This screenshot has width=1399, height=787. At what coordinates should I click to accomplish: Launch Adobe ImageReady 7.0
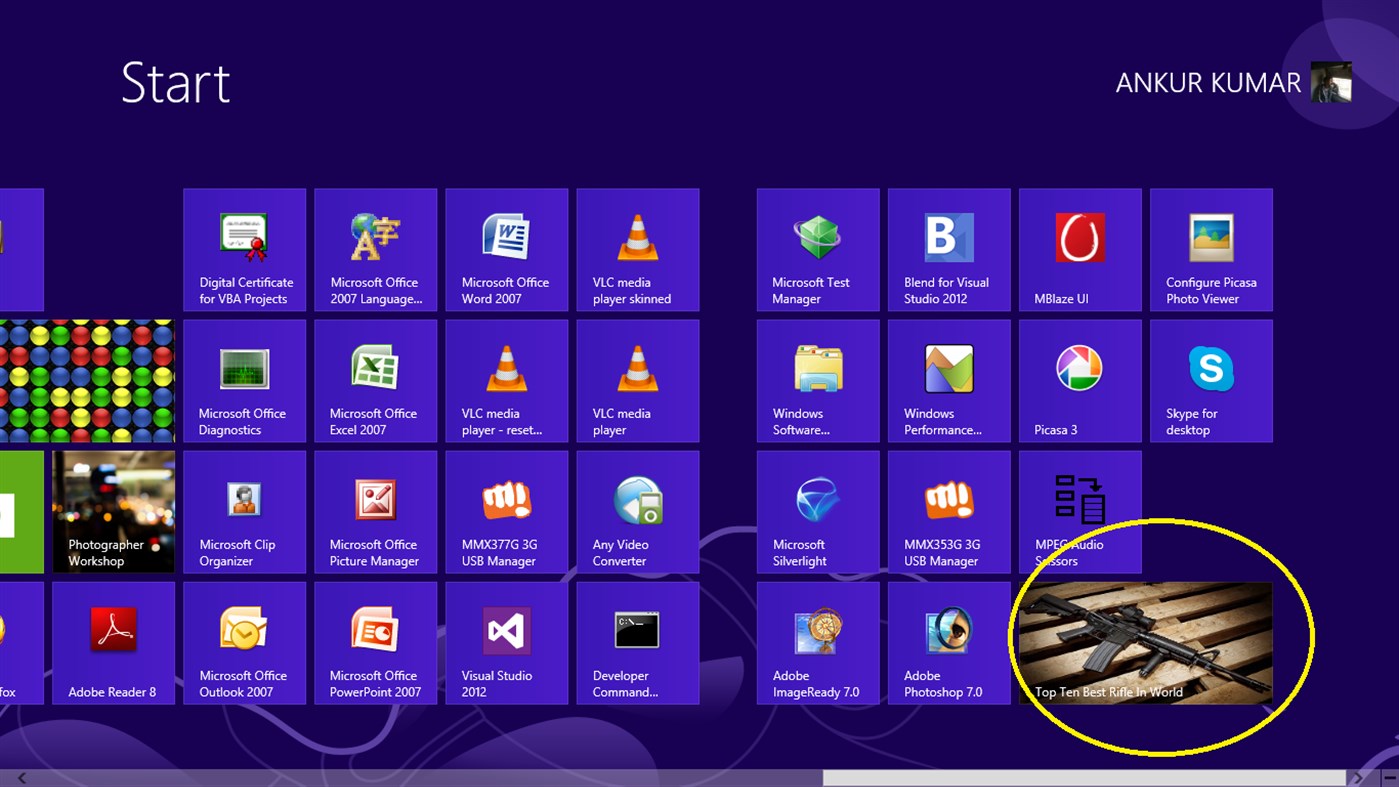[x=818, y=643]
